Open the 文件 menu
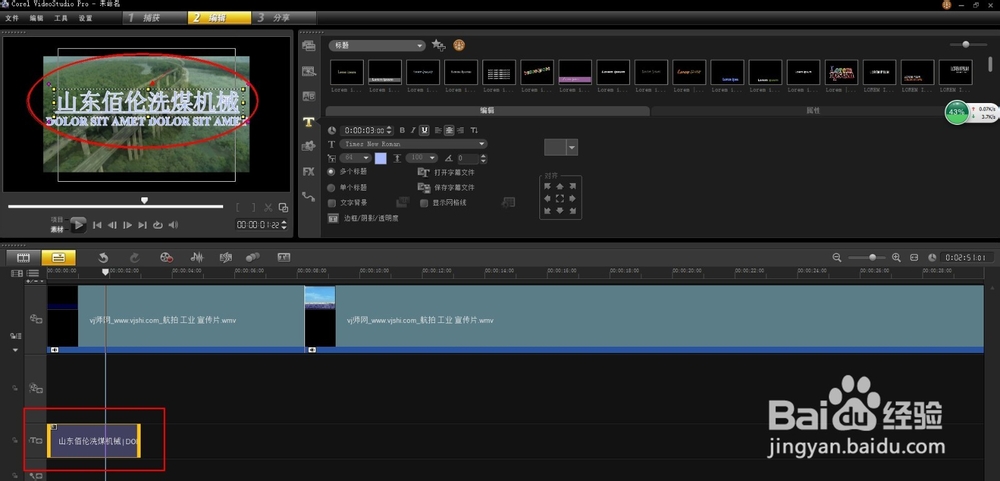Image resolution: width=1000 pixels, height=481 pixels. click(12, 18)
